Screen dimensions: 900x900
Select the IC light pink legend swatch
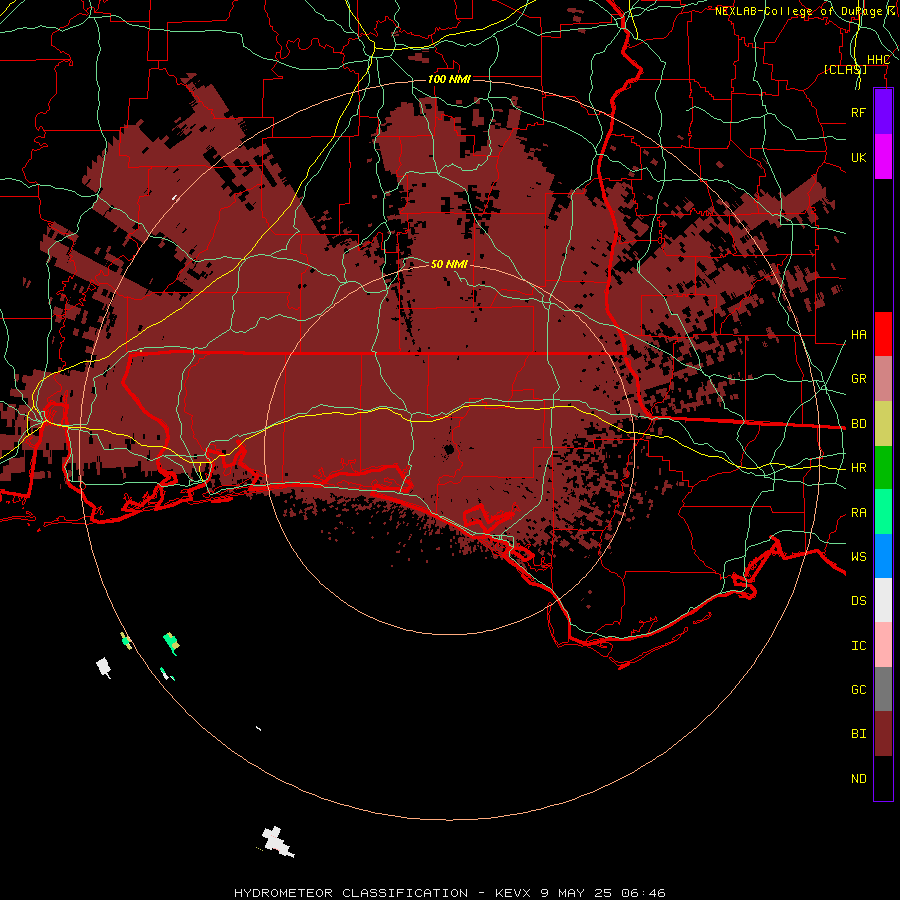click(883, 645)
